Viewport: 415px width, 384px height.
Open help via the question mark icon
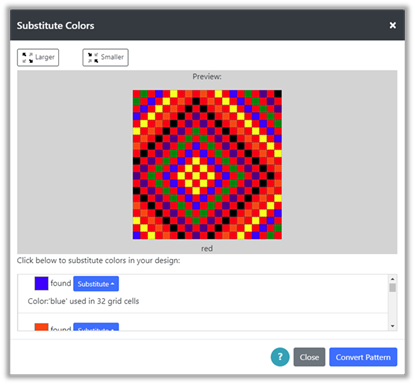pyautogui.click(x=280, y=357)
